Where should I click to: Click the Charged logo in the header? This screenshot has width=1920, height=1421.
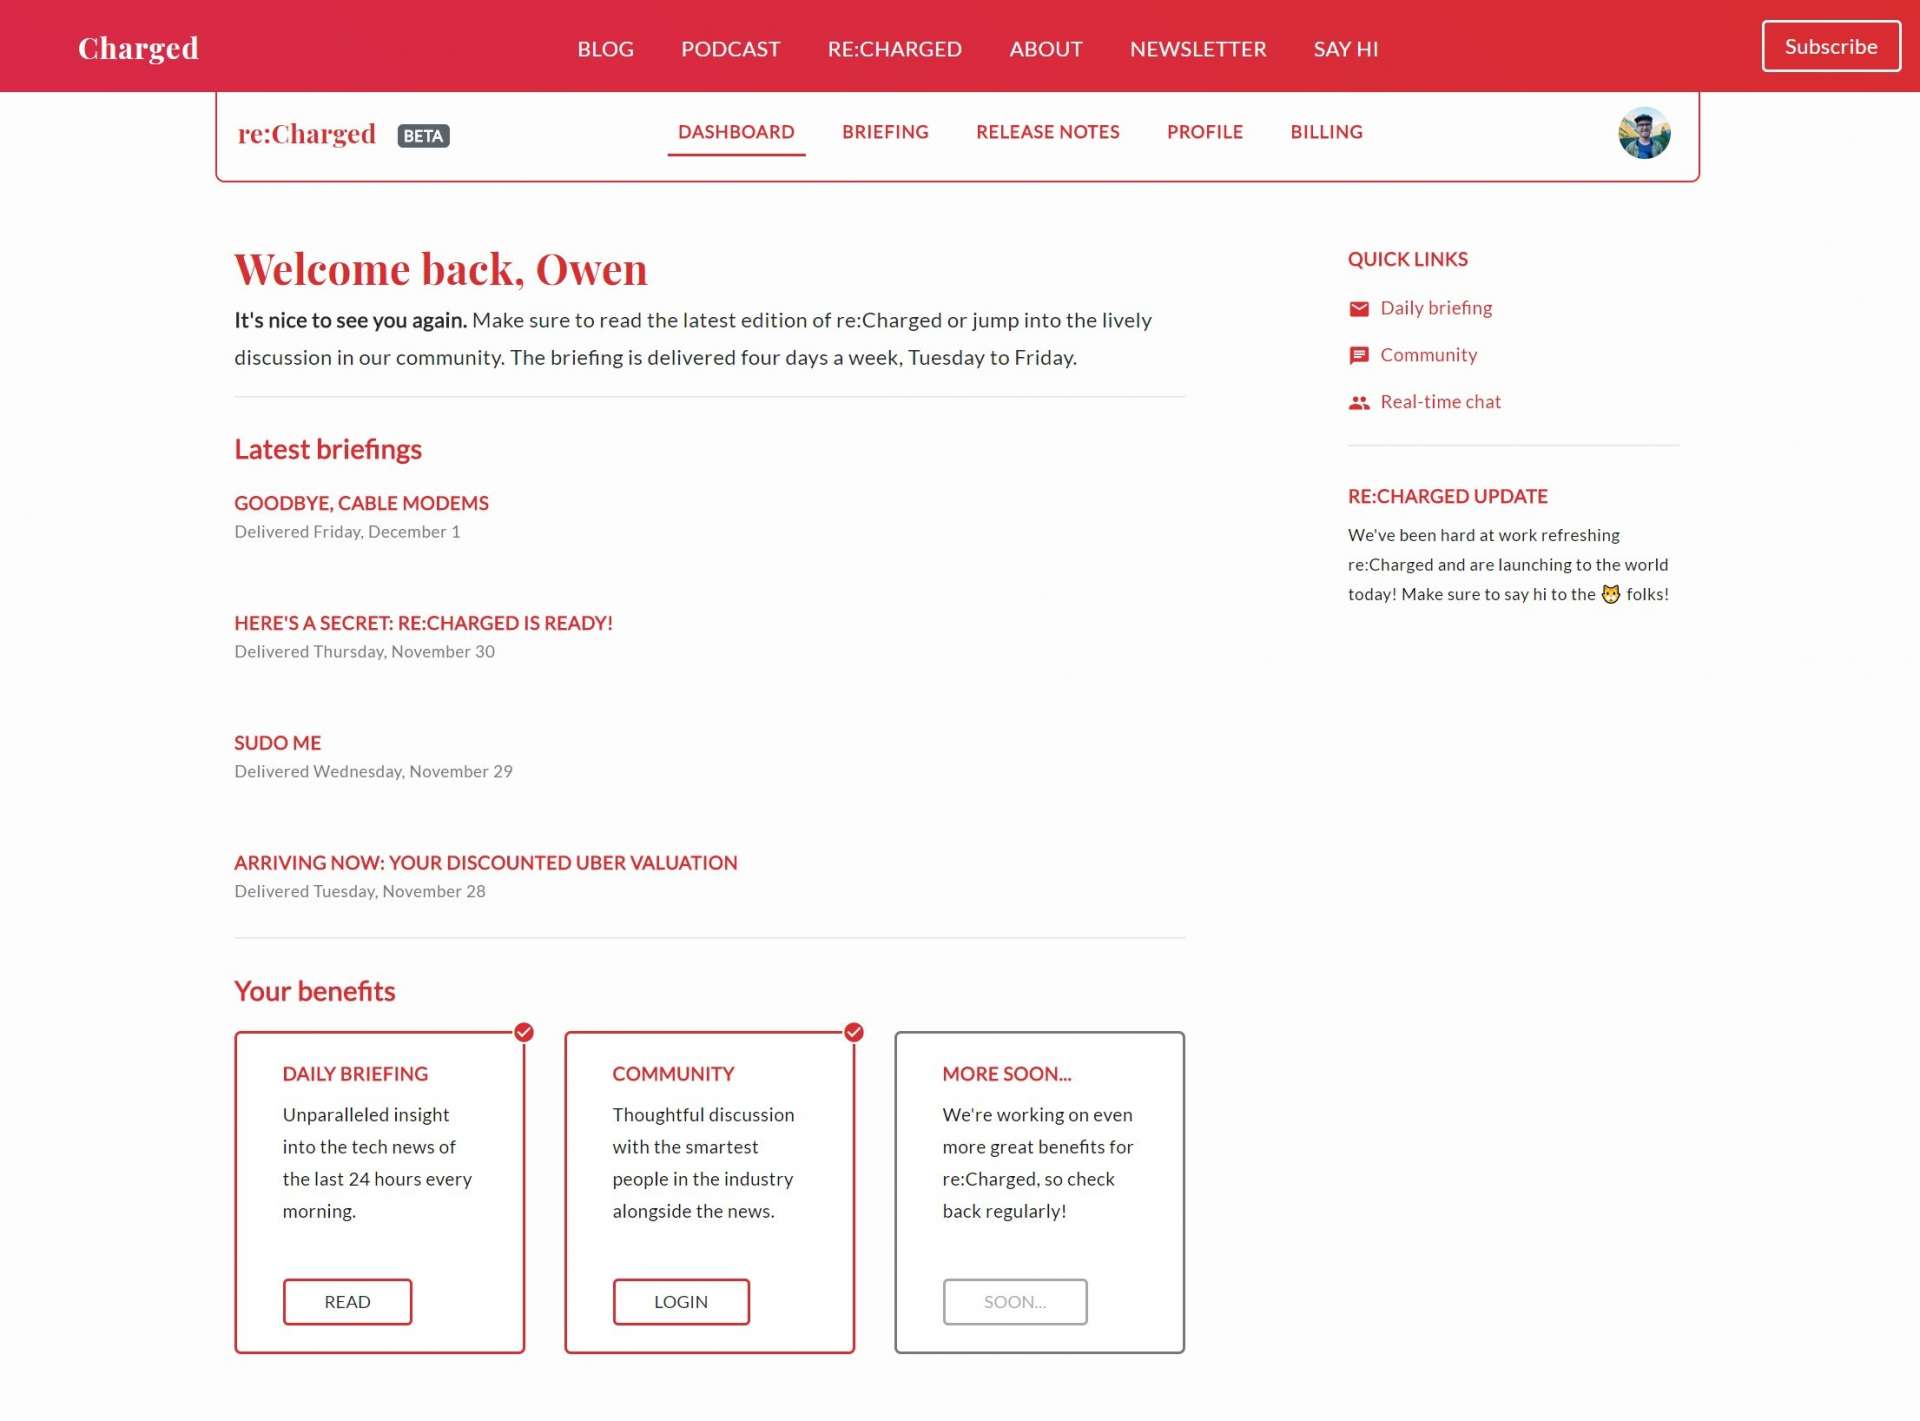tap(138, 48)
